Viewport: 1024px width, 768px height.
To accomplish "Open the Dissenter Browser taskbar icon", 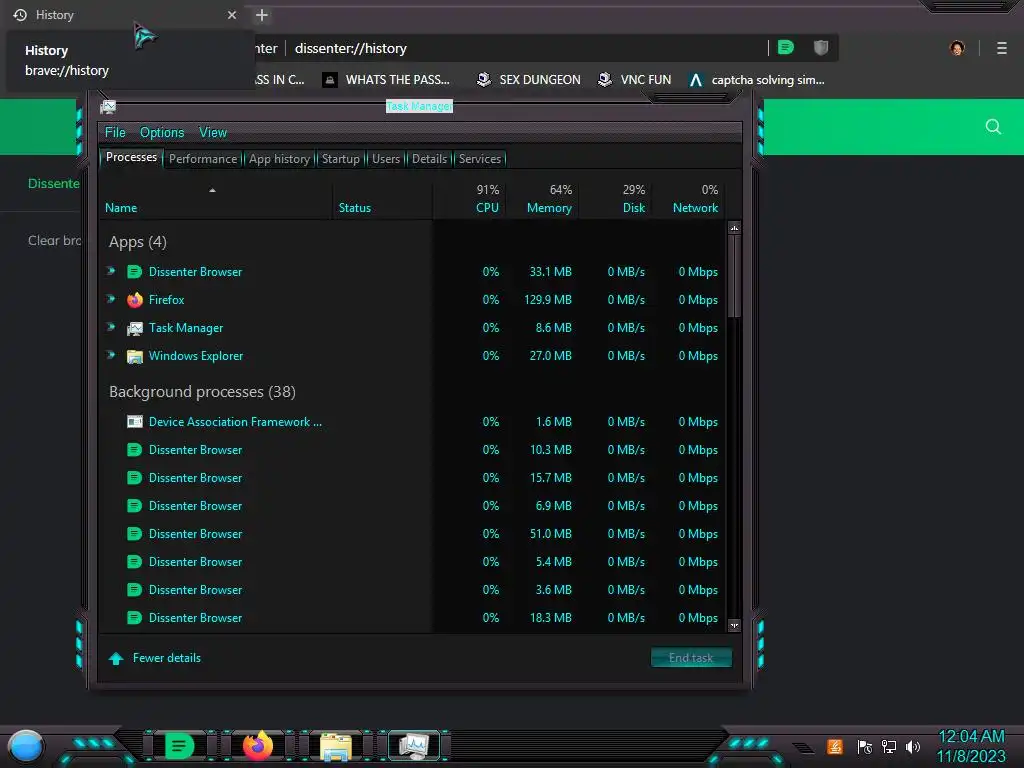I will click(x=179, y=746).
